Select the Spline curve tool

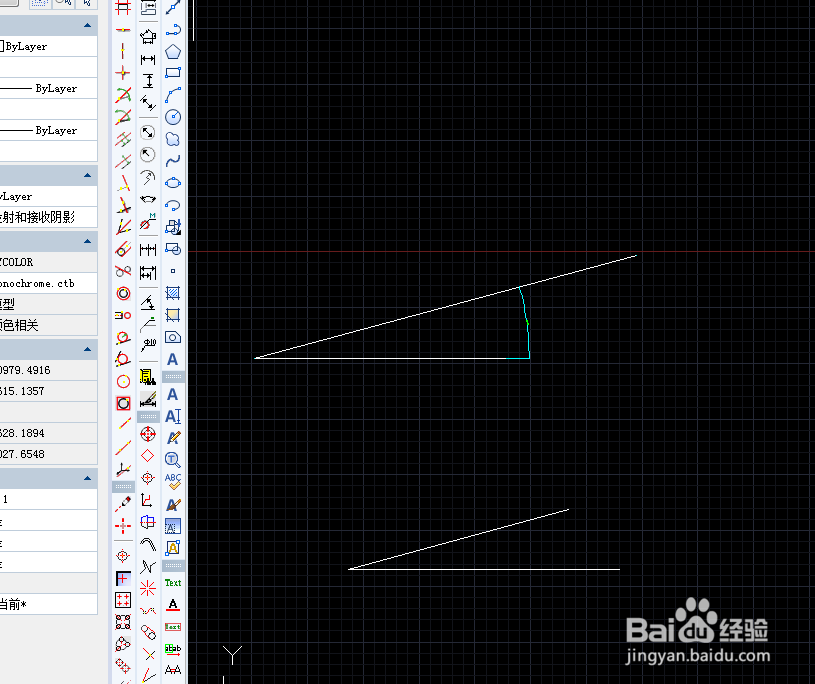173,161
